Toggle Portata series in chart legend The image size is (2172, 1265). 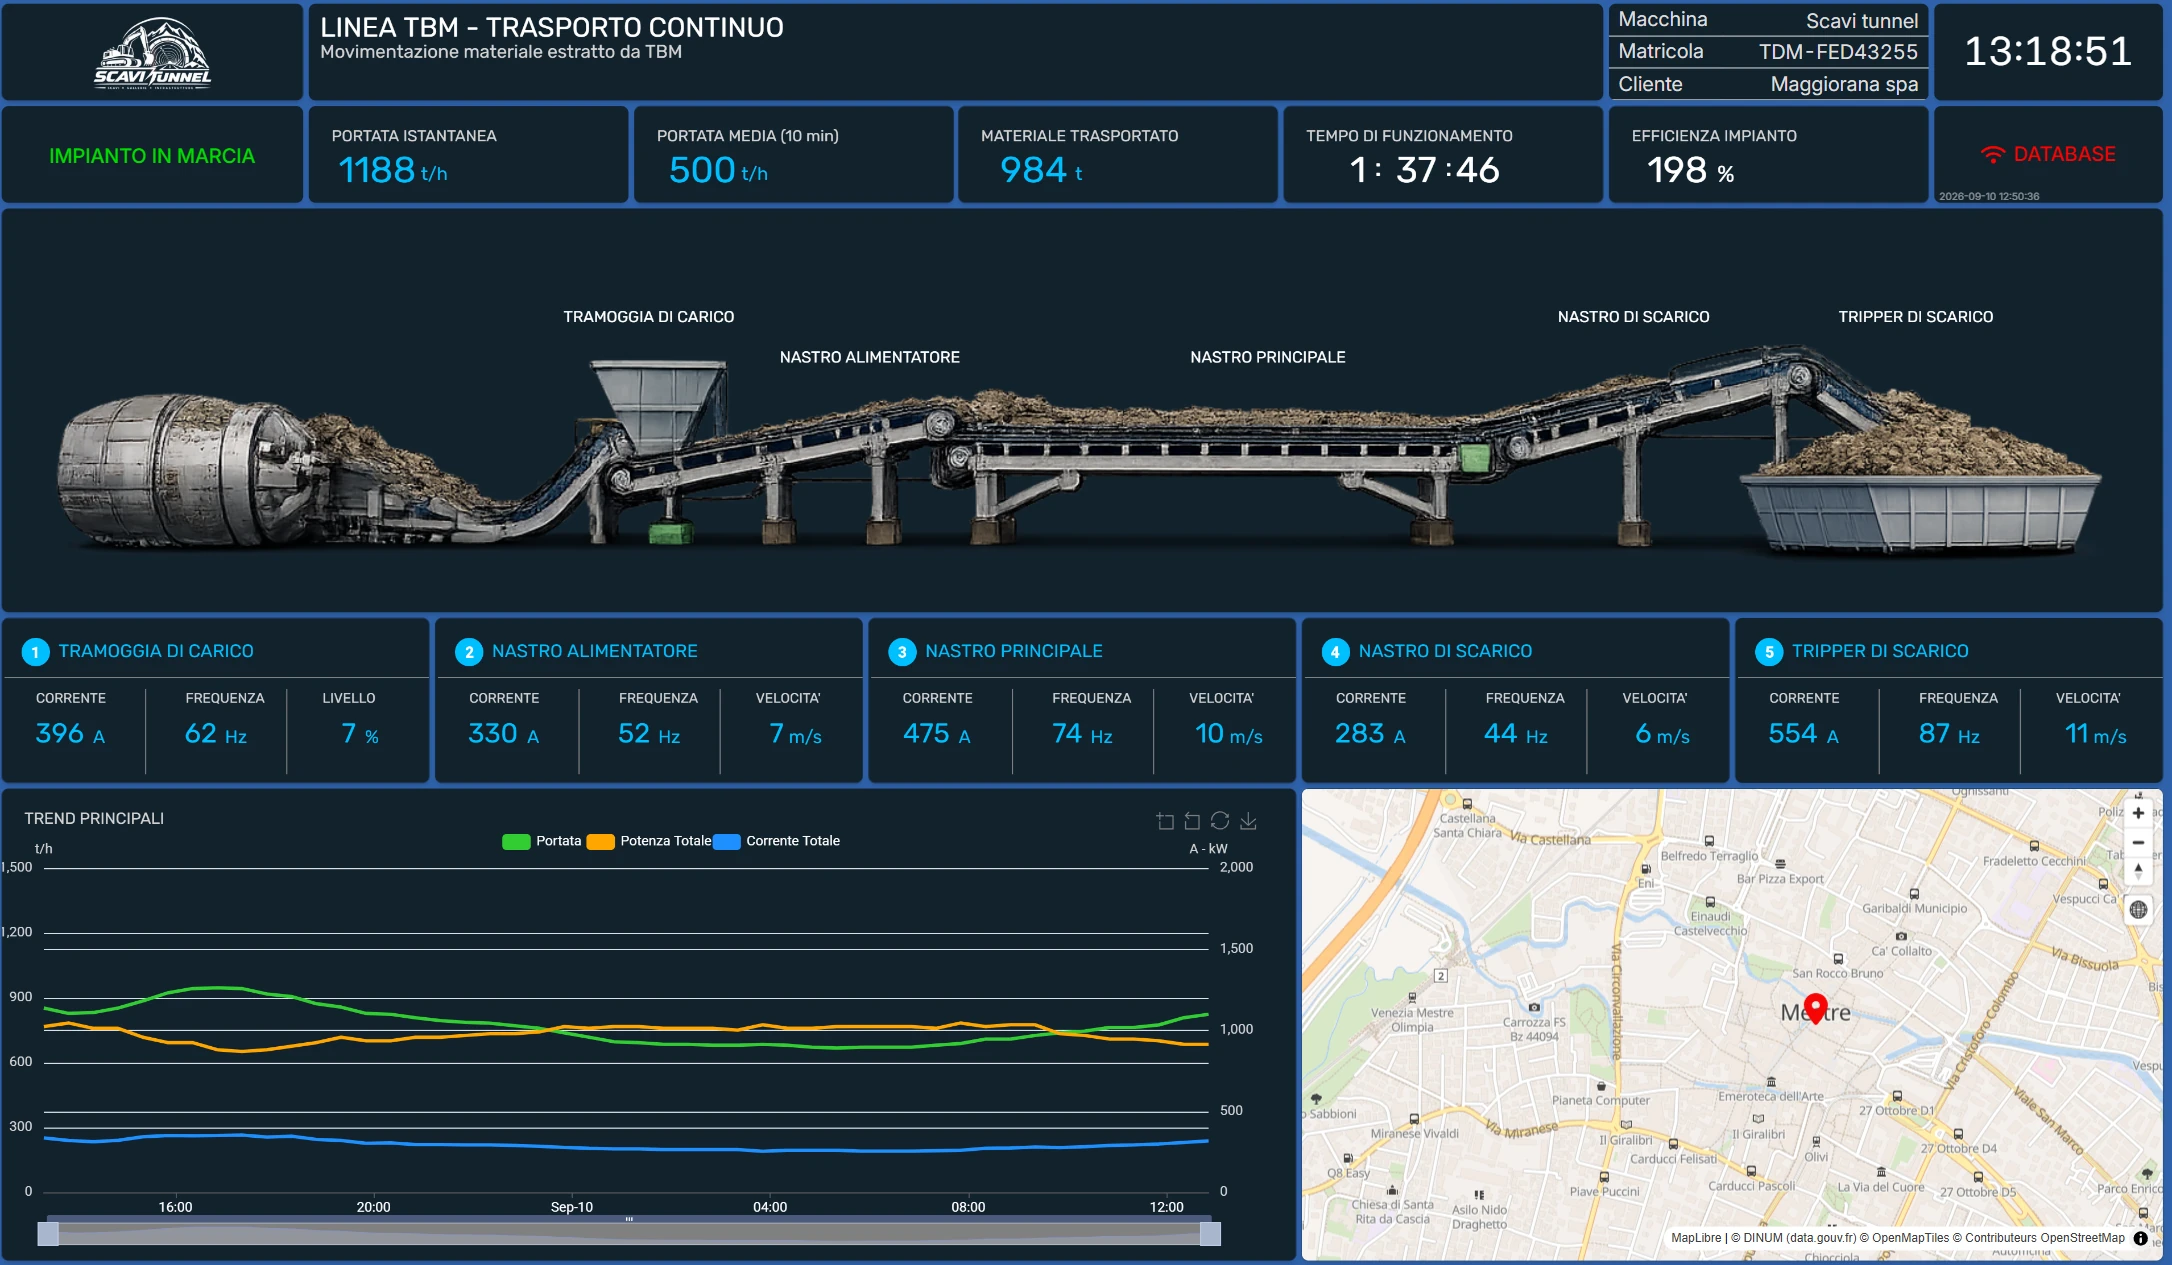click(x=541, y=841)
